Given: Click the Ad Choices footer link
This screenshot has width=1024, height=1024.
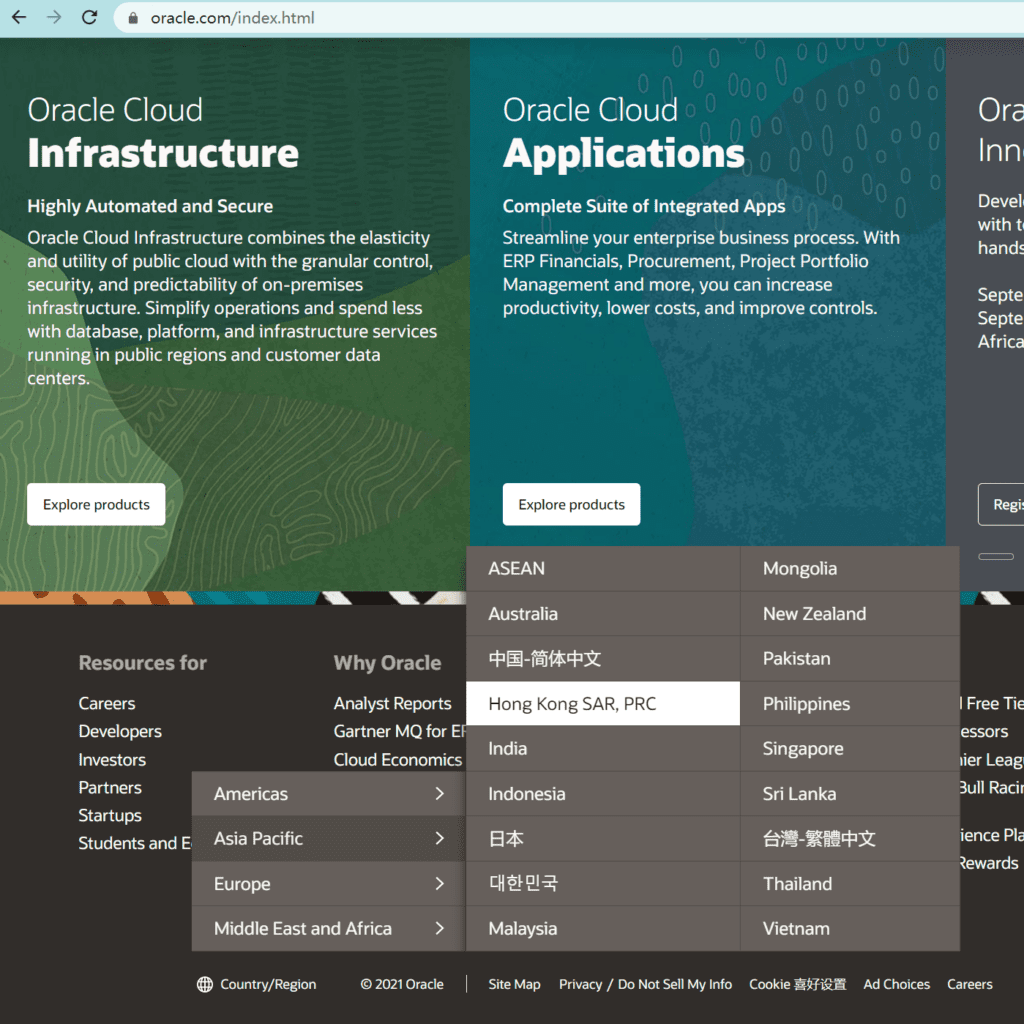Looking at the screenshot, I should [896, 984].
